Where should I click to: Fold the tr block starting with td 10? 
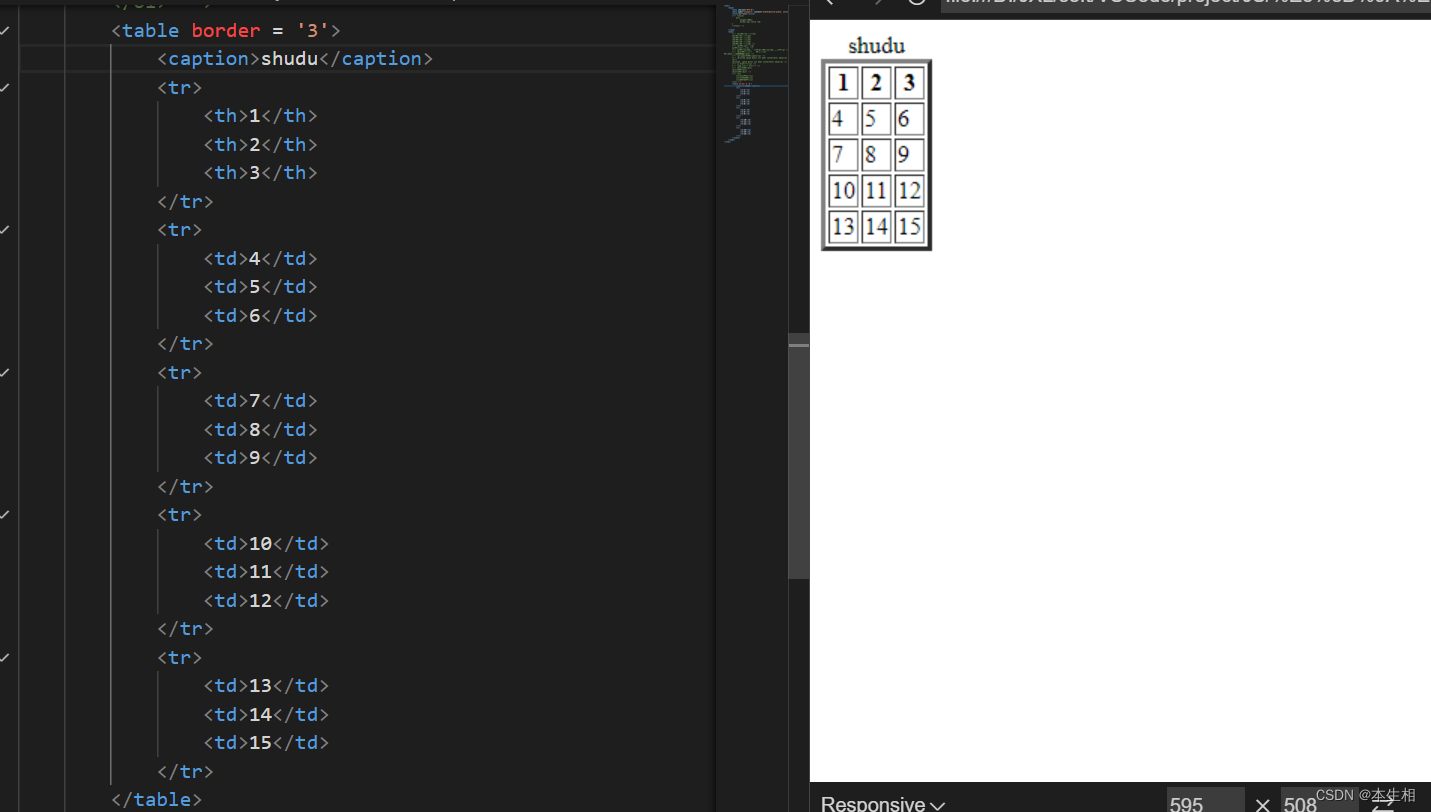5,515
